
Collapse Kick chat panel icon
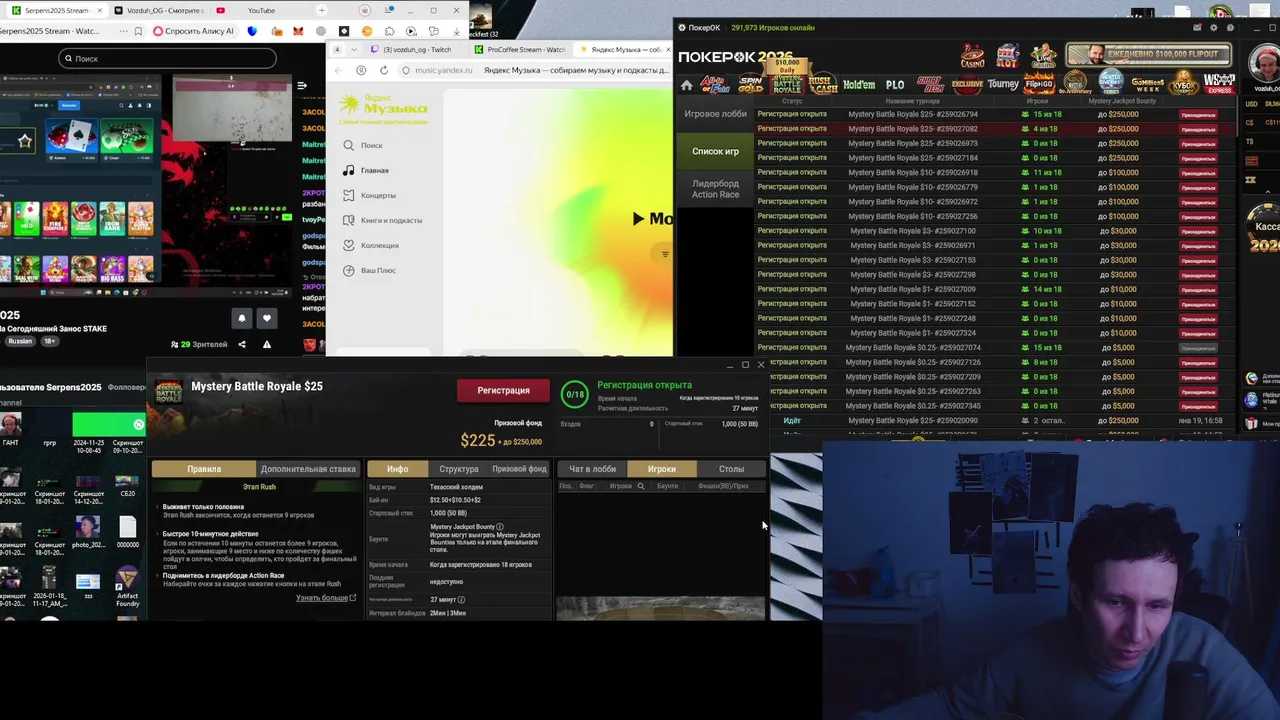[302, 86]
